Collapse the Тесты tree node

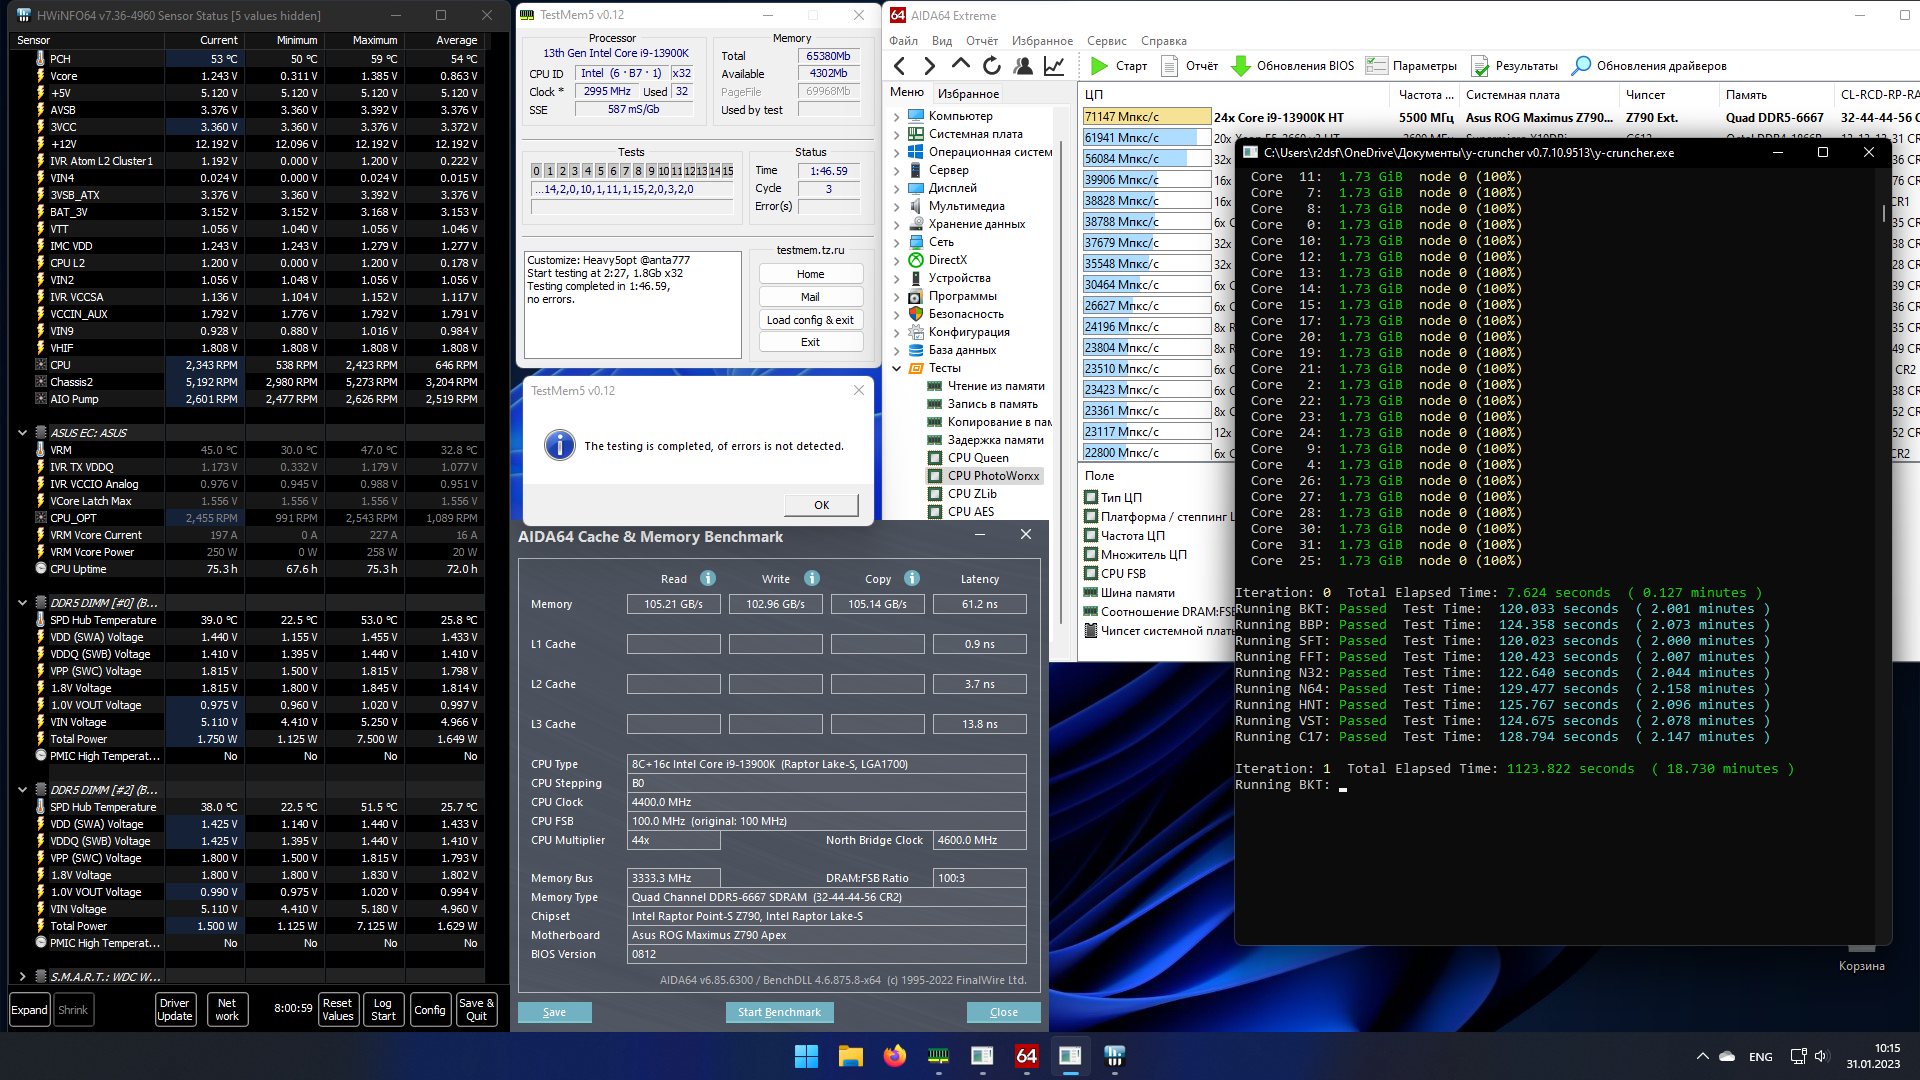(x=897, y=368)
